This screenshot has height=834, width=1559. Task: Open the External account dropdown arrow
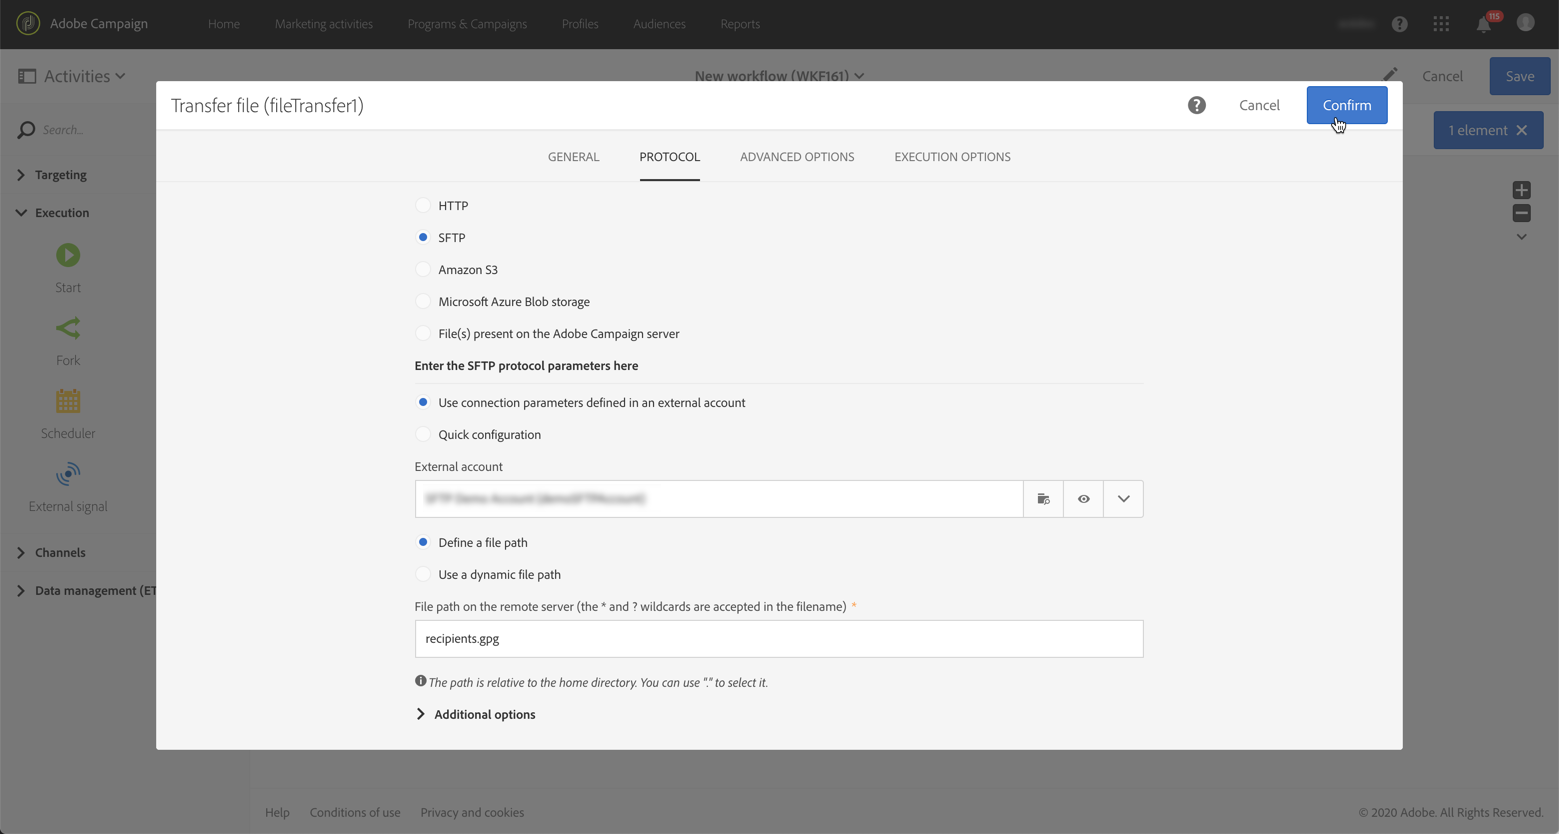(x=1123, y=499)
